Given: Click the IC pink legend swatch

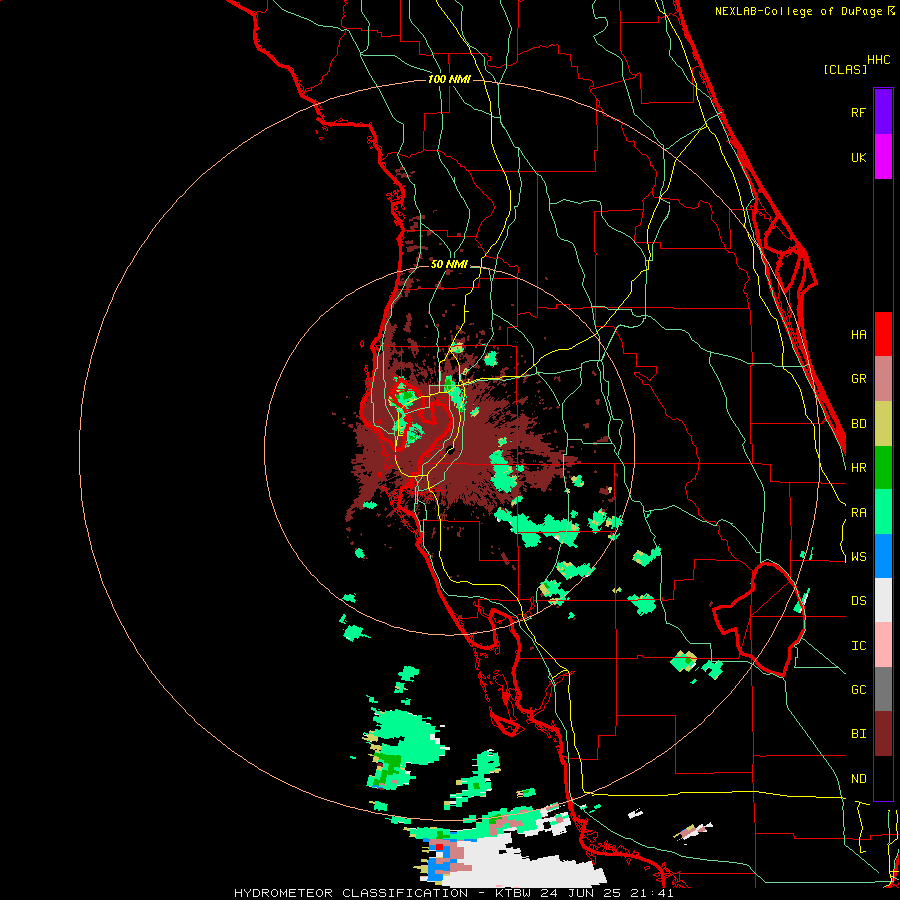Looking at the screenshot, I should coord(883,645).
